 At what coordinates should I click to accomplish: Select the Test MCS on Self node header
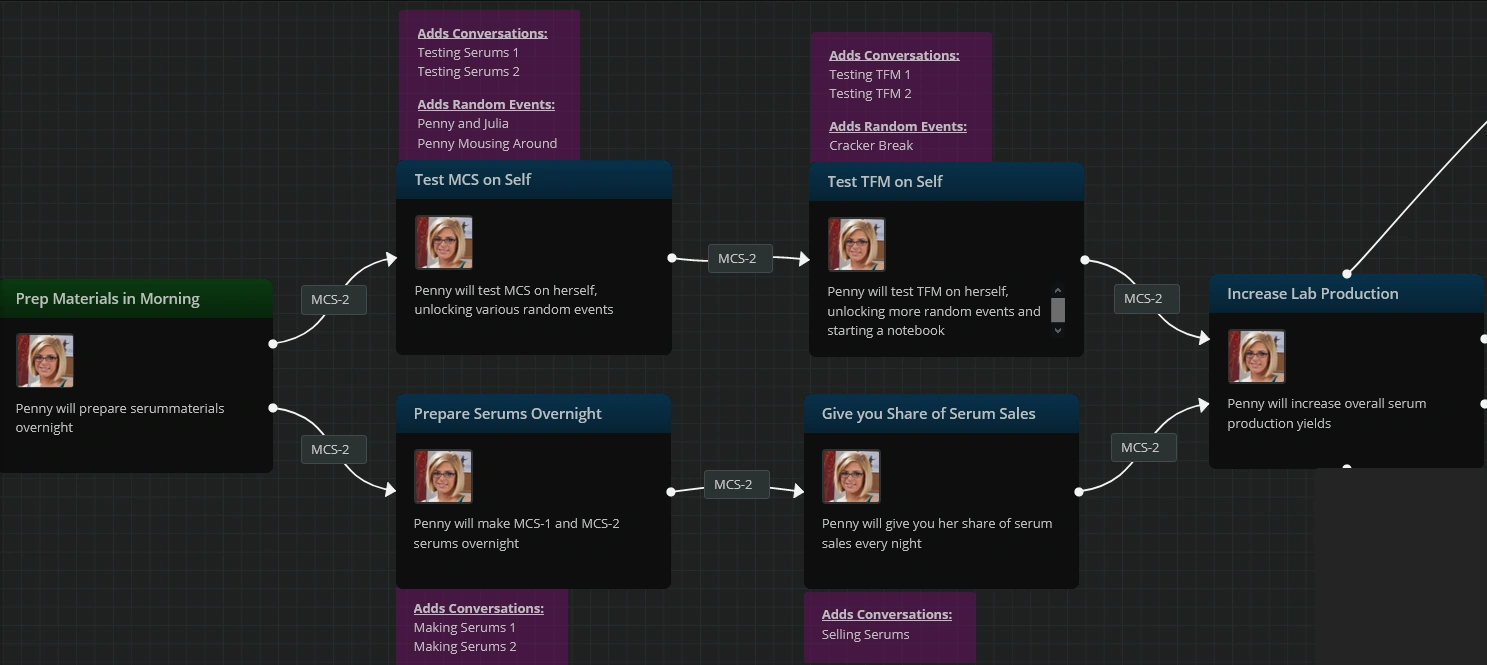point(533,180)
